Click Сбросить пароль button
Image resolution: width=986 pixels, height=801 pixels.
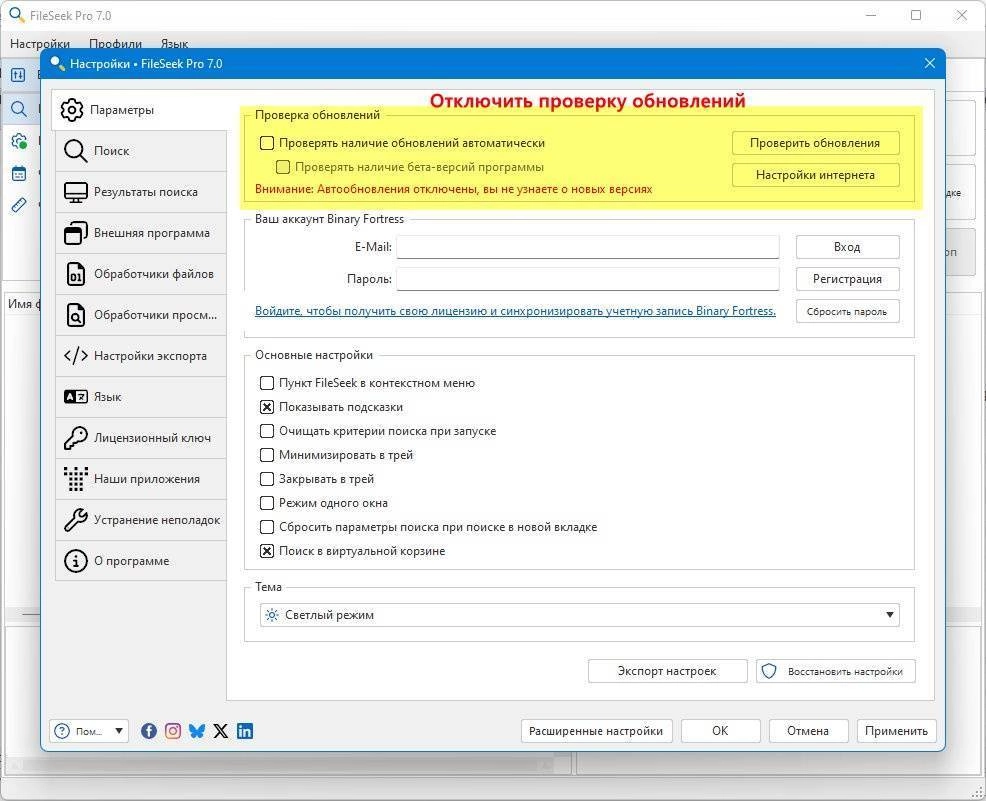pos(848,311)
